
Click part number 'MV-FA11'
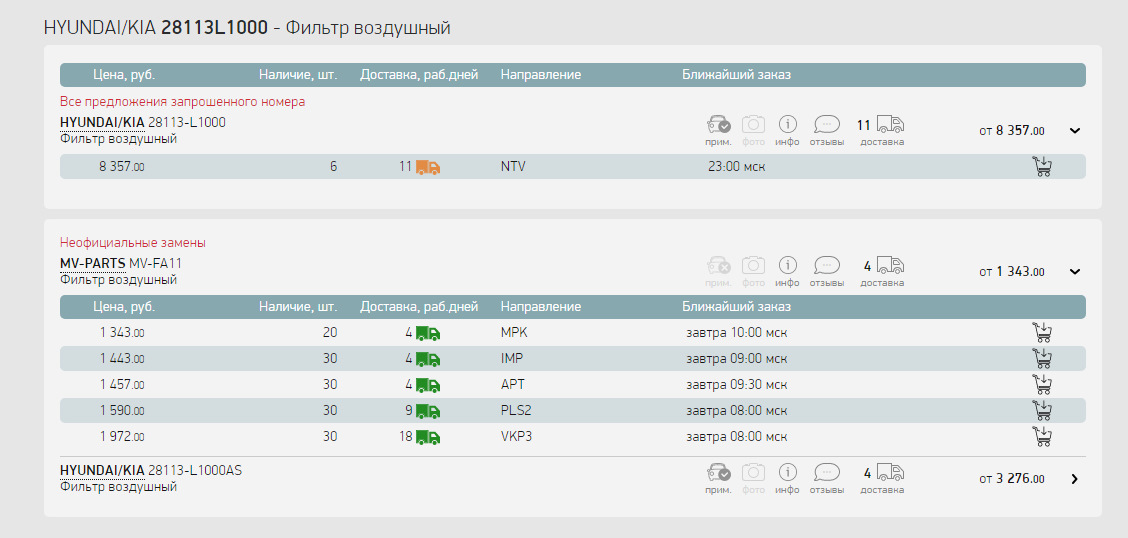pos(155,263)
